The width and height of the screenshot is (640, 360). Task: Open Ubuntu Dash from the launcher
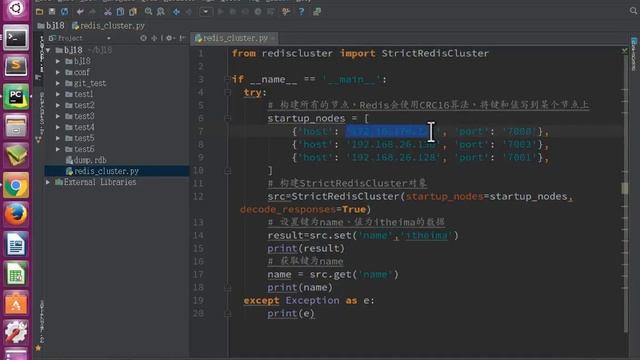point(16,9)
